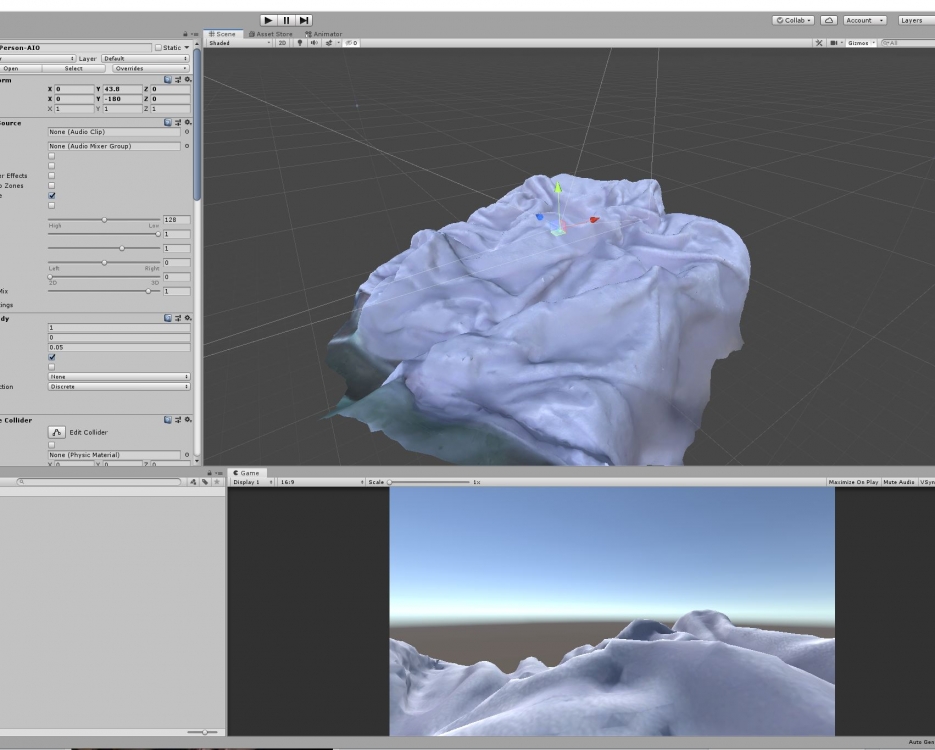Switch to the Animator tab

point(322,34)
